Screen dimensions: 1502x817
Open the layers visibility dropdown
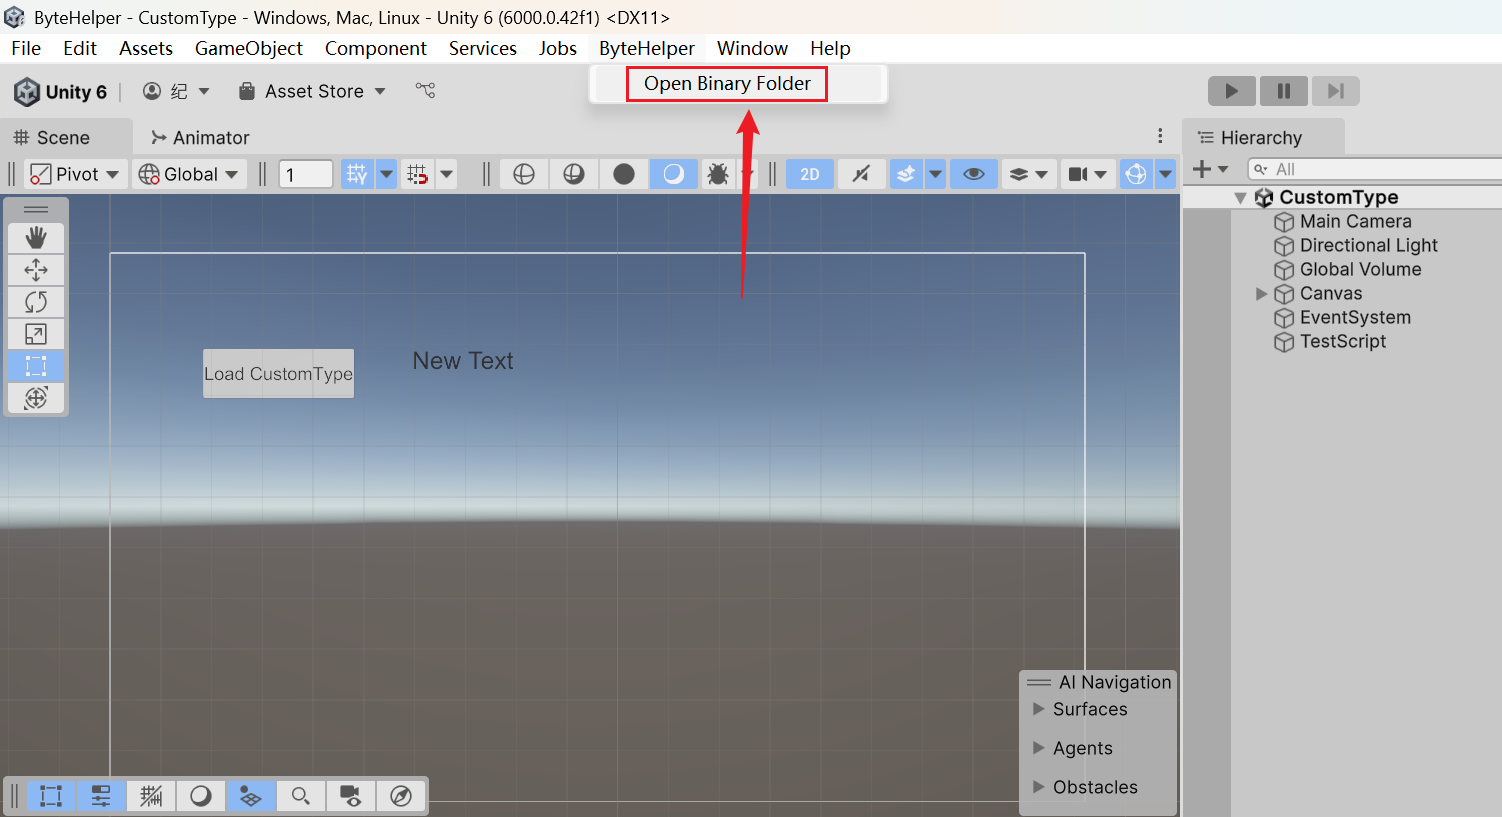[x=1028, y=174]
